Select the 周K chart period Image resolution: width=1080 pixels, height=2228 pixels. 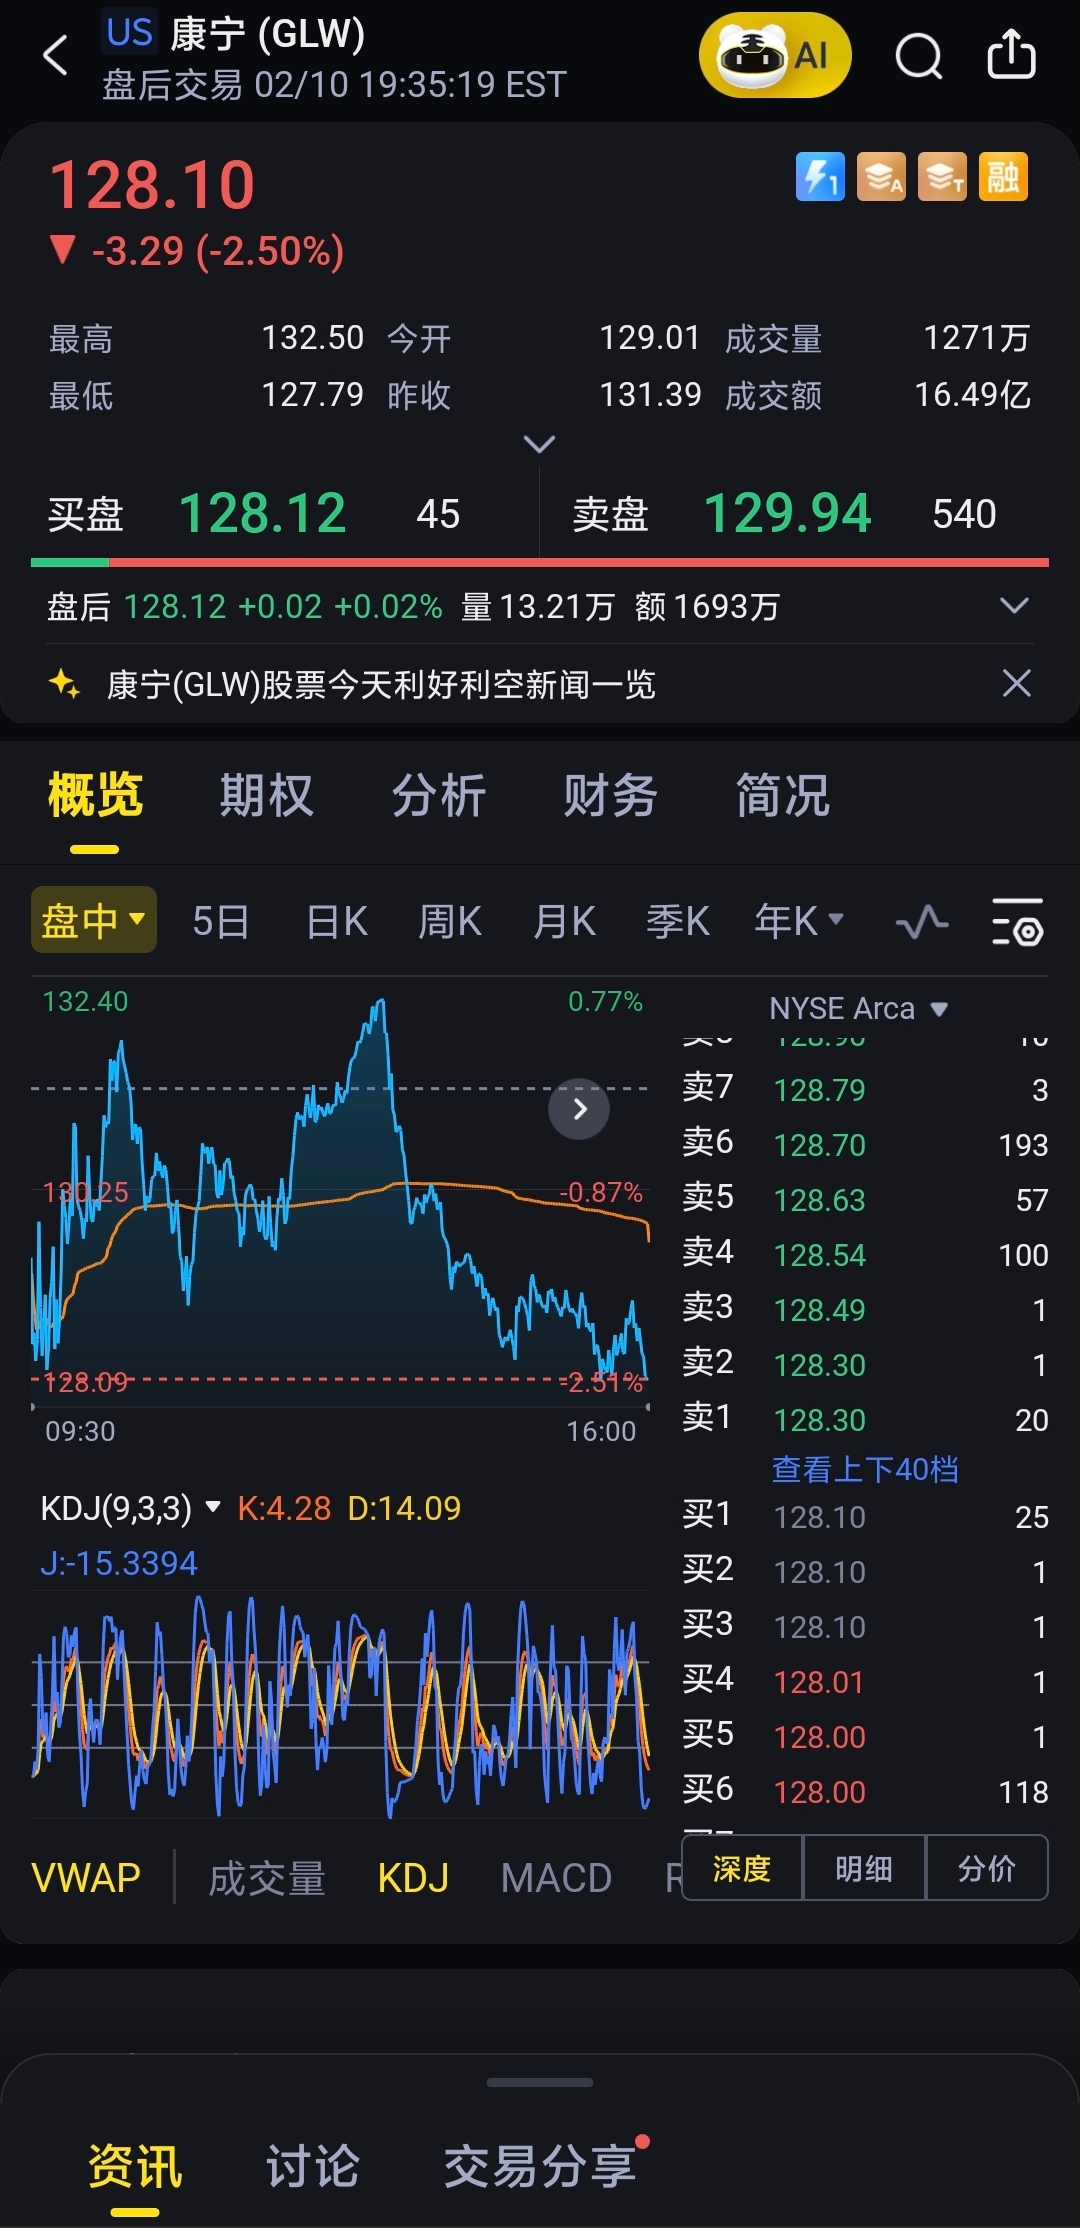tap(450, 920)
